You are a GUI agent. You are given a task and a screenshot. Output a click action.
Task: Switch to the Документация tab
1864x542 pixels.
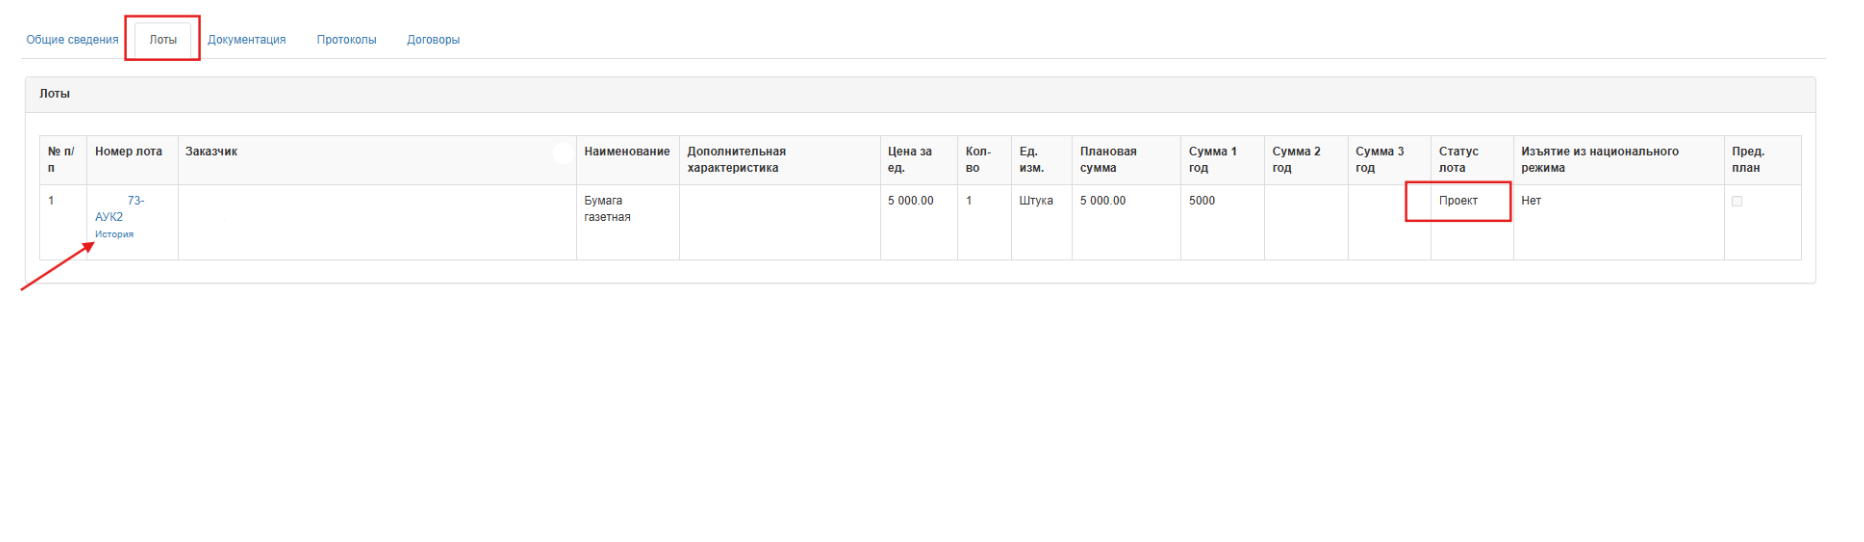tap(247, 40)
